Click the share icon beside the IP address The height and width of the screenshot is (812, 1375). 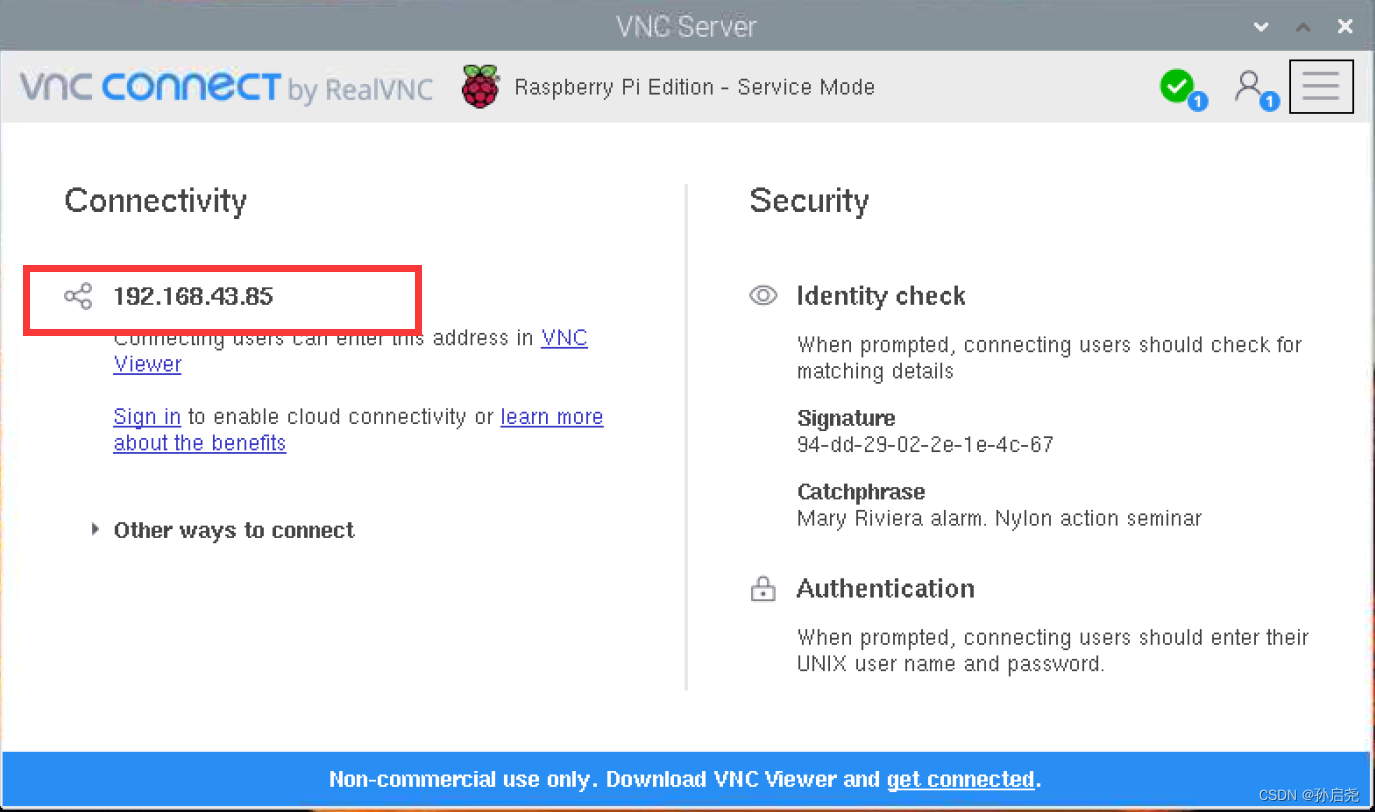click(x=78, y=296)
